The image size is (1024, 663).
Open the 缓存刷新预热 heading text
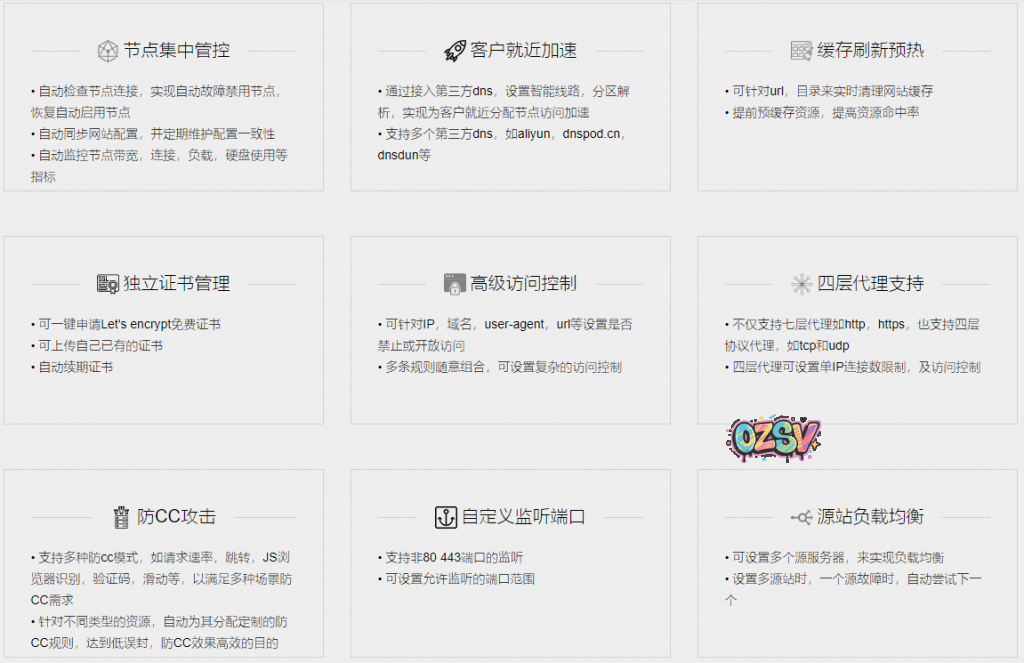870,51
